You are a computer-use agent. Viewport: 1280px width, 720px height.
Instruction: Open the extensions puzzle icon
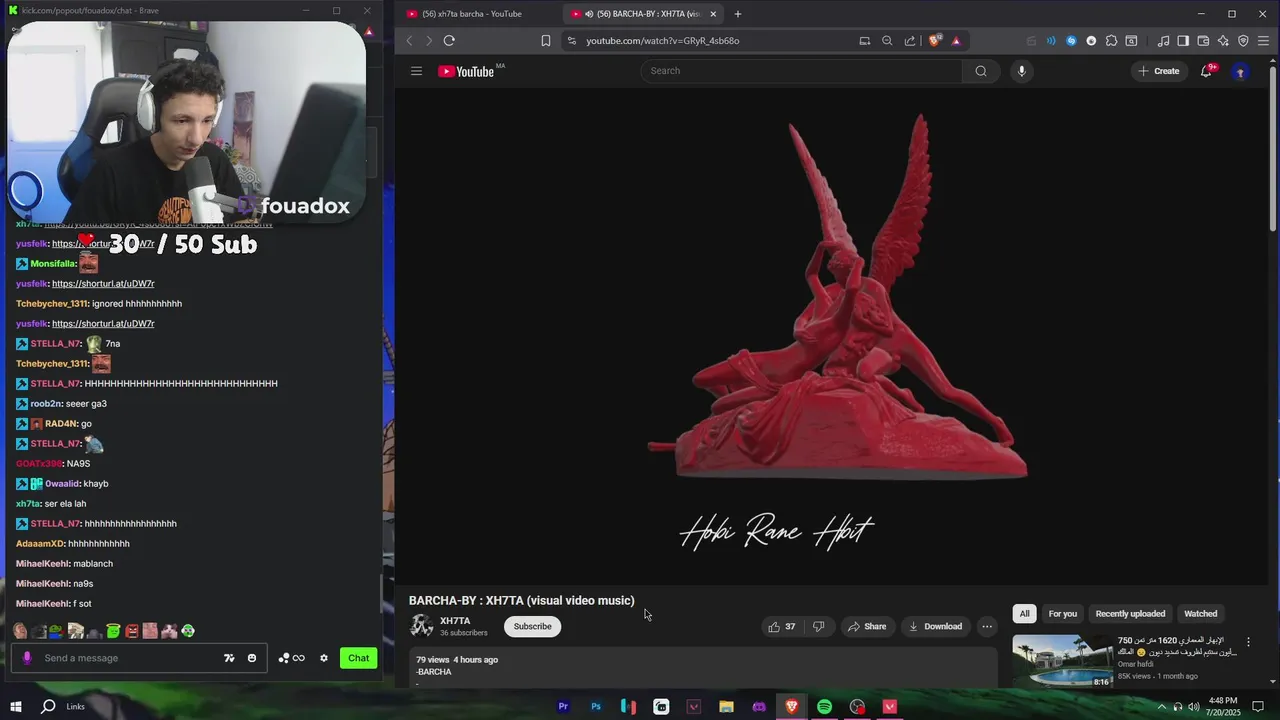click(x=1111, y=41)
